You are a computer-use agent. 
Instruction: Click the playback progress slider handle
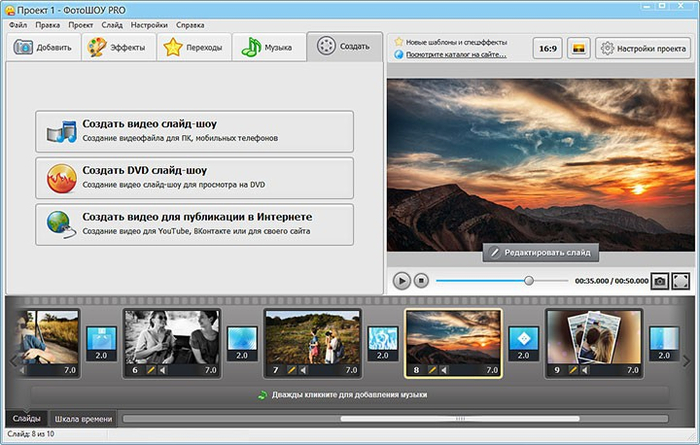(529, 281)
